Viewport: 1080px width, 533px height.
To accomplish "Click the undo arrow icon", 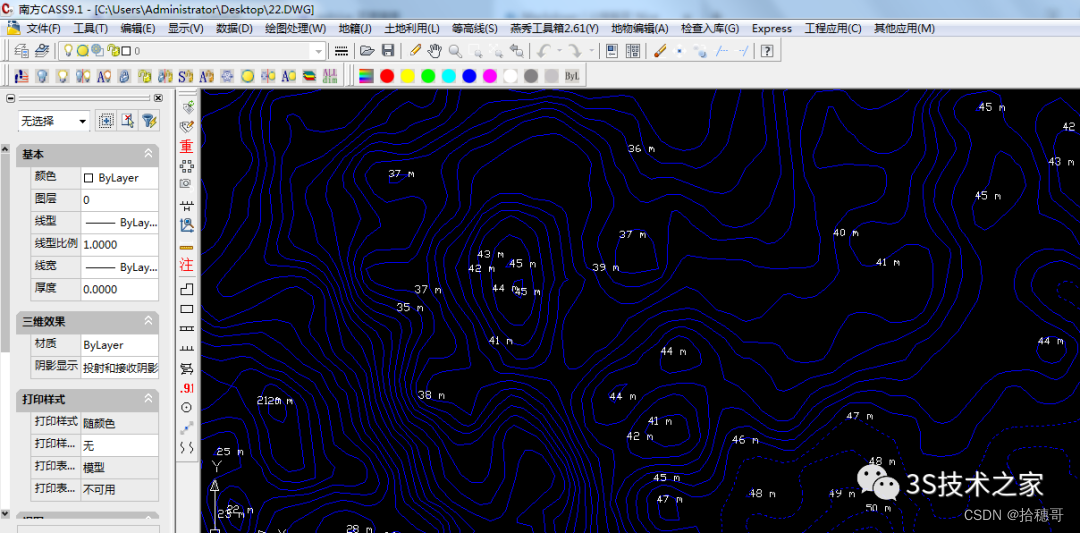I will [x=544, y=50].
